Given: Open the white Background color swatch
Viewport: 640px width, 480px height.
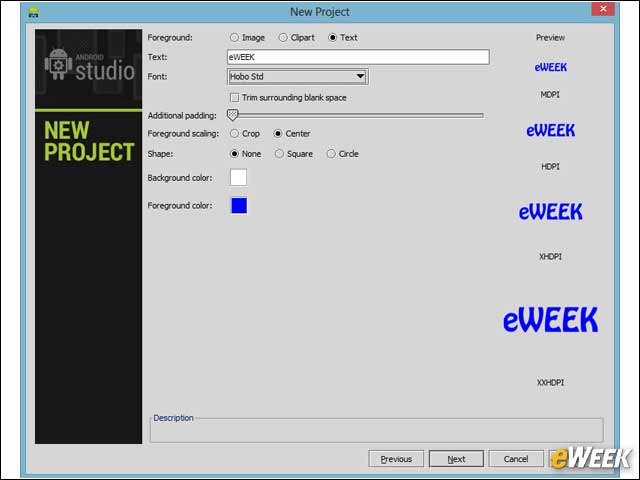Looking at the screenshot, I should [238, 178].
